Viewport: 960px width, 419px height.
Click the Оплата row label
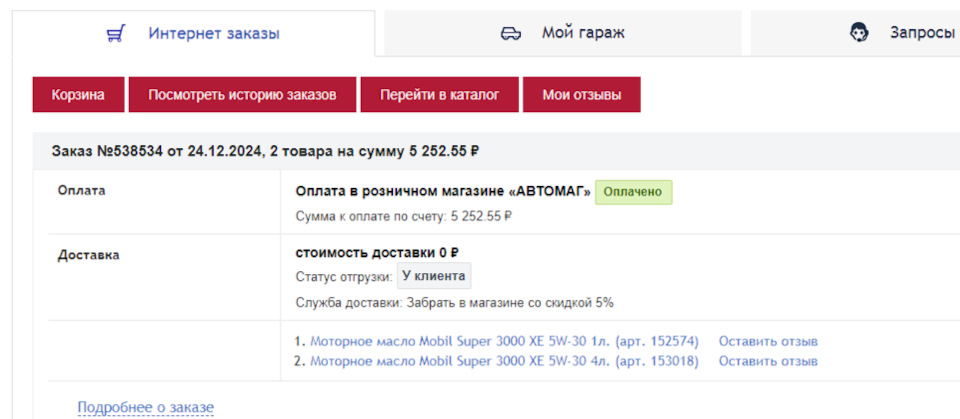click(81, 190)
